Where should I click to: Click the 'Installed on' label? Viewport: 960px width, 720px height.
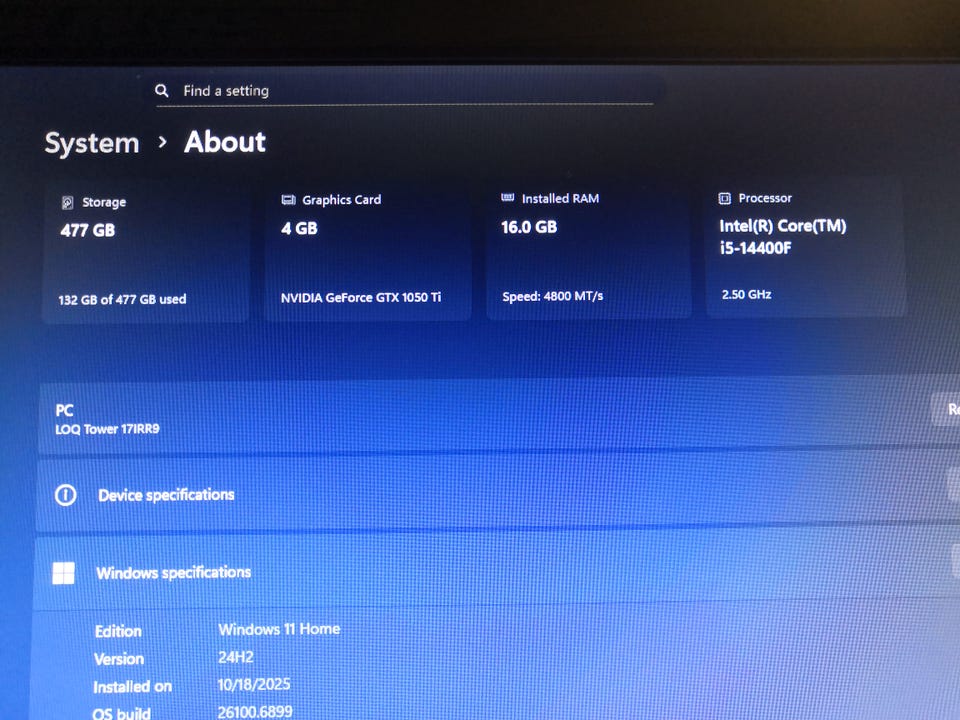(x=132, y=687)
